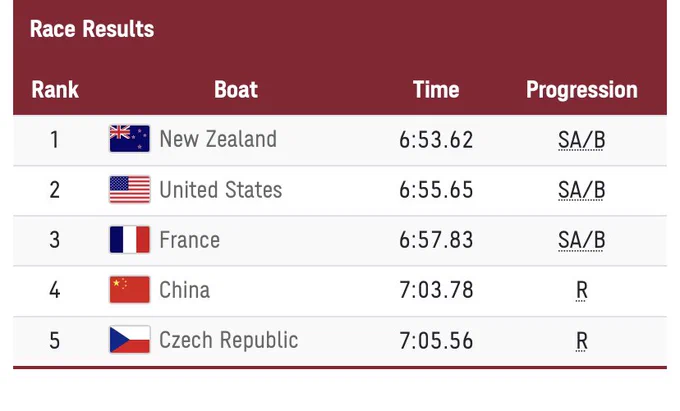Click the United States flag icon
Image resolution: width=680 pixels, height=411 pixels.
point(130,189)
